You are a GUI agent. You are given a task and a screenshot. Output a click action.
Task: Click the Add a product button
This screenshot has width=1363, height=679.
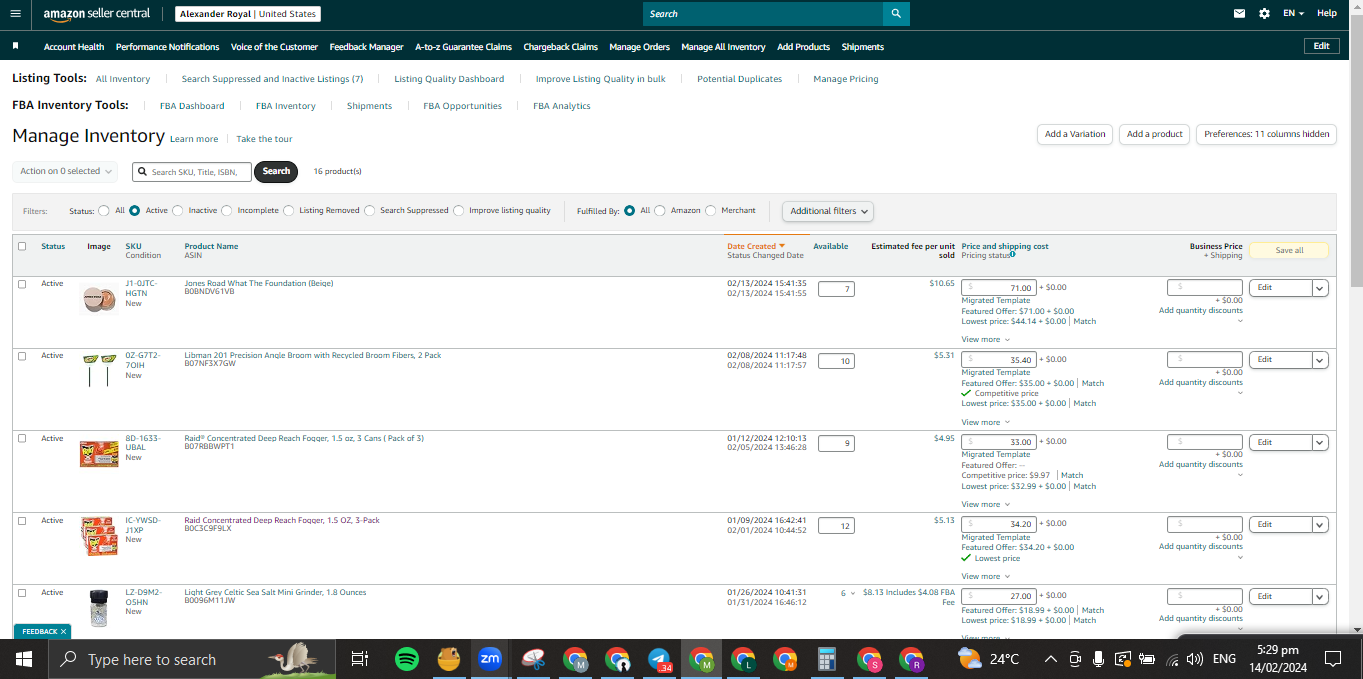[x=1155, y=134]
